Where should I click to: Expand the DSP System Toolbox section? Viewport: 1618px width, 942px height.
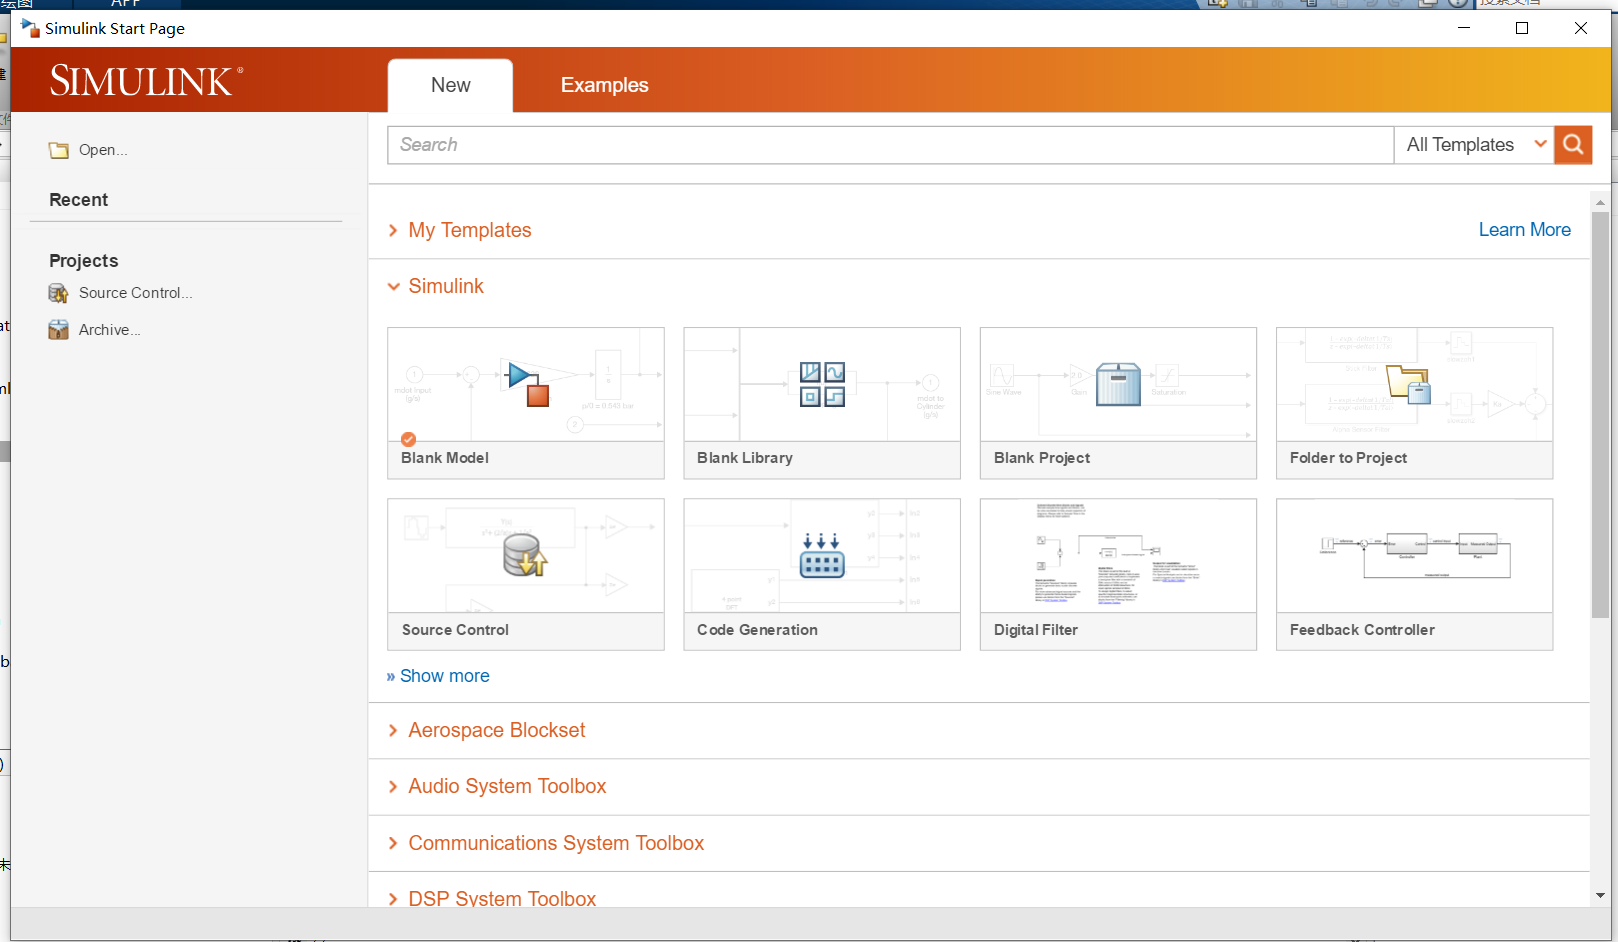[x=492, y=898]
